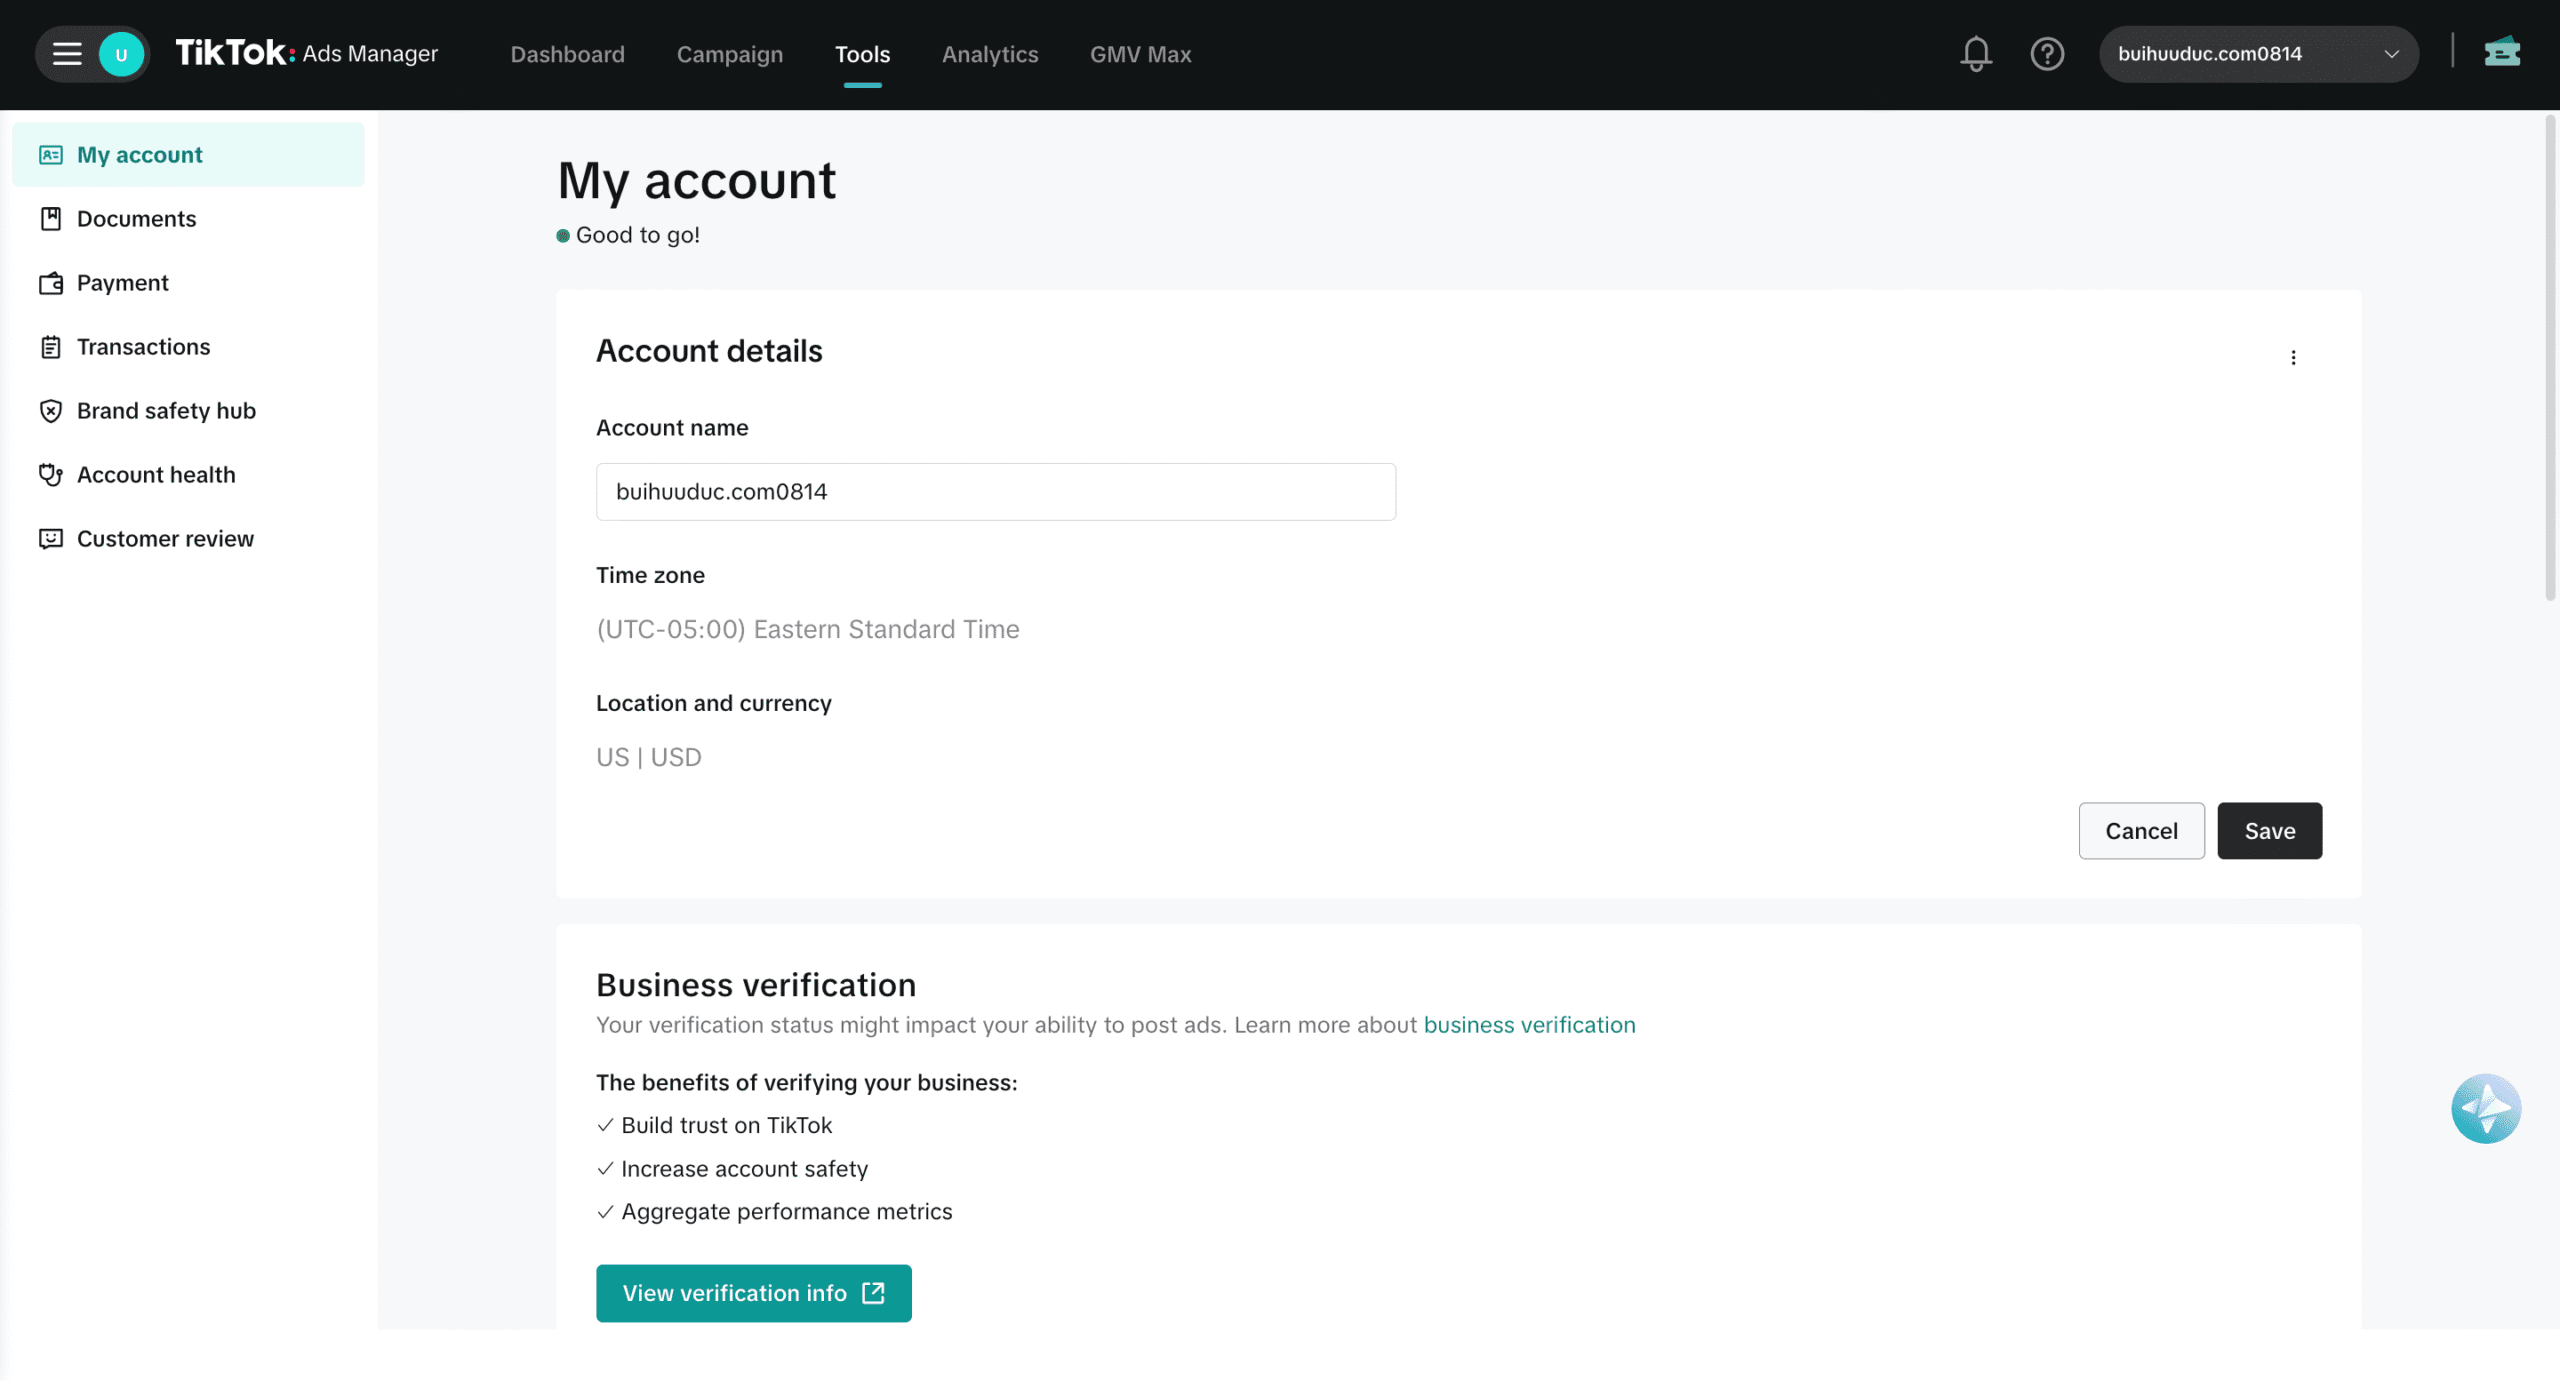Save the account details
The height and width of the screenshot is (1381, 2560).
coord(2269,830)
